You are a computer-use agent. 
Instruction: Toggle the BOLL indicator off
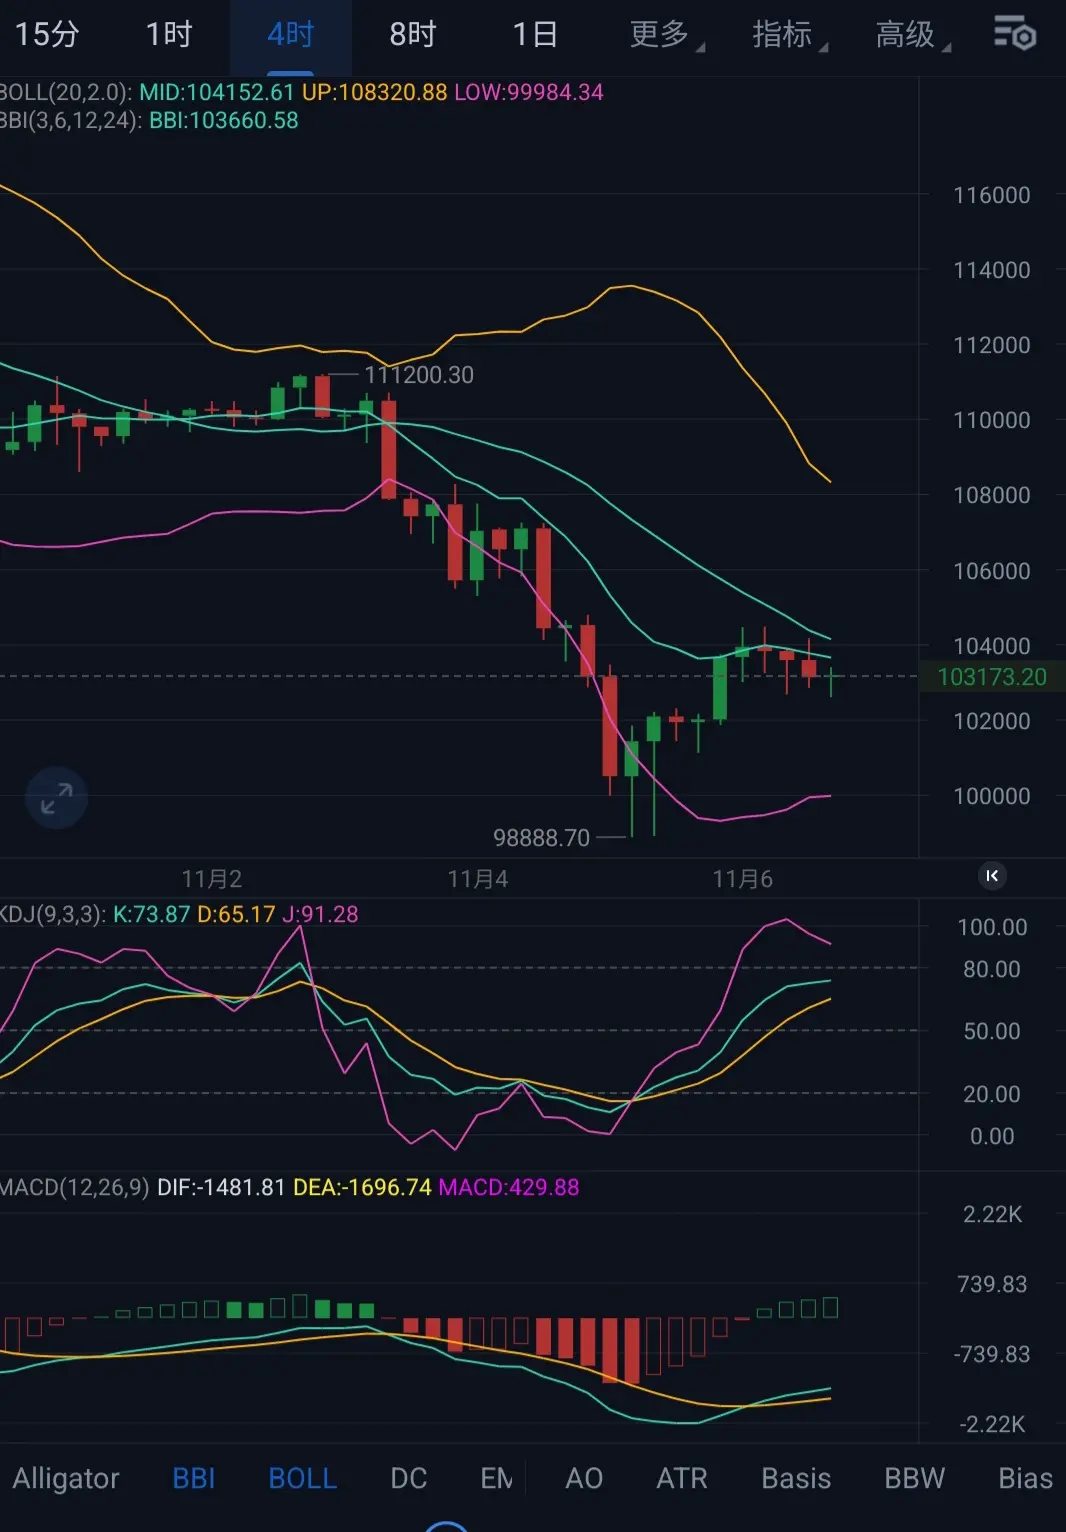tap(303, 1478)
